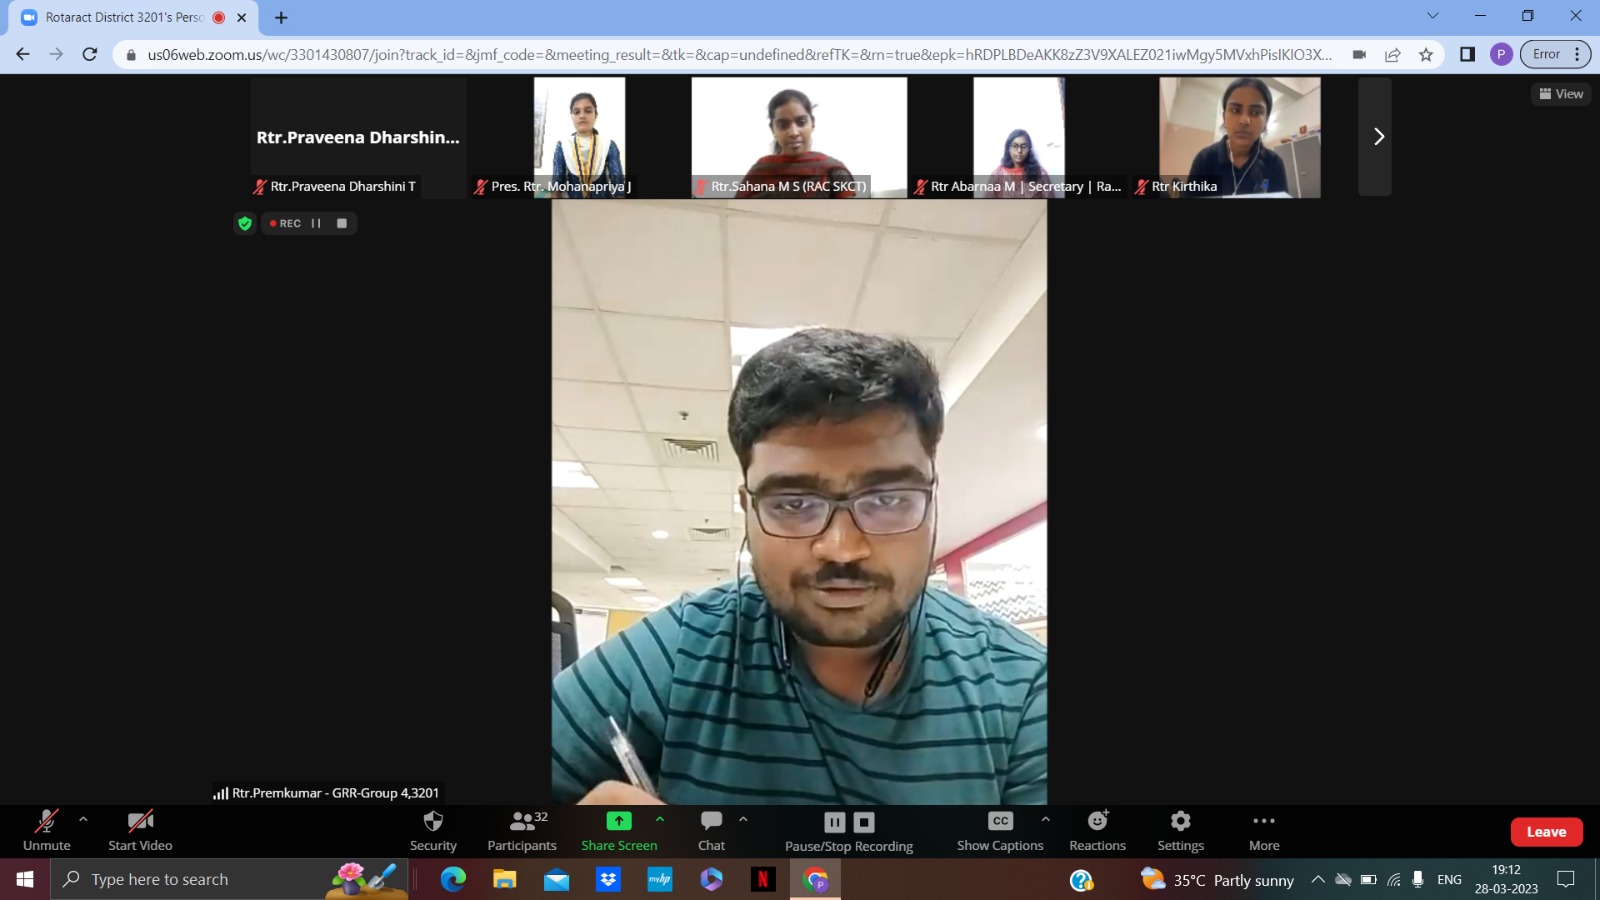
Task: Expand audio options arrow next to Unmute
Action: pyautogui.click(x=83, y=819)
